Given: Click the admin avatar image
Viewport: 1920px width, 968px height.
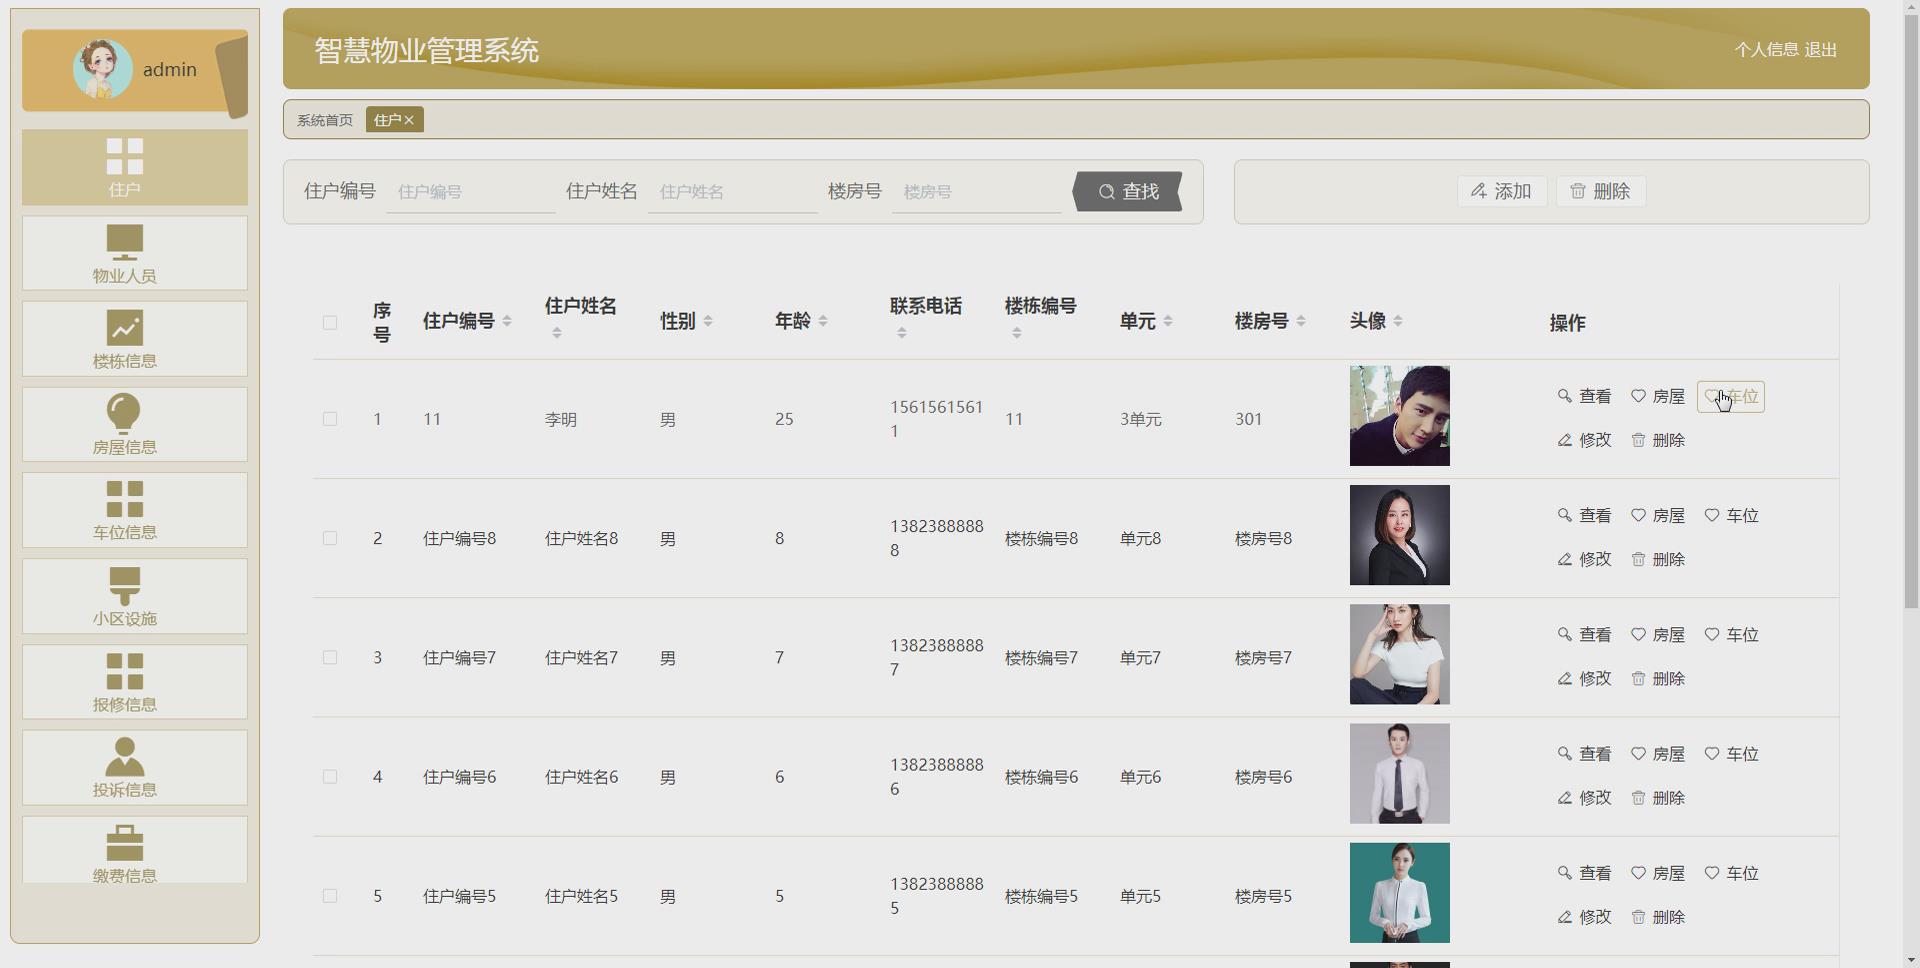Looking at the screenshot, I should [103, 69].
